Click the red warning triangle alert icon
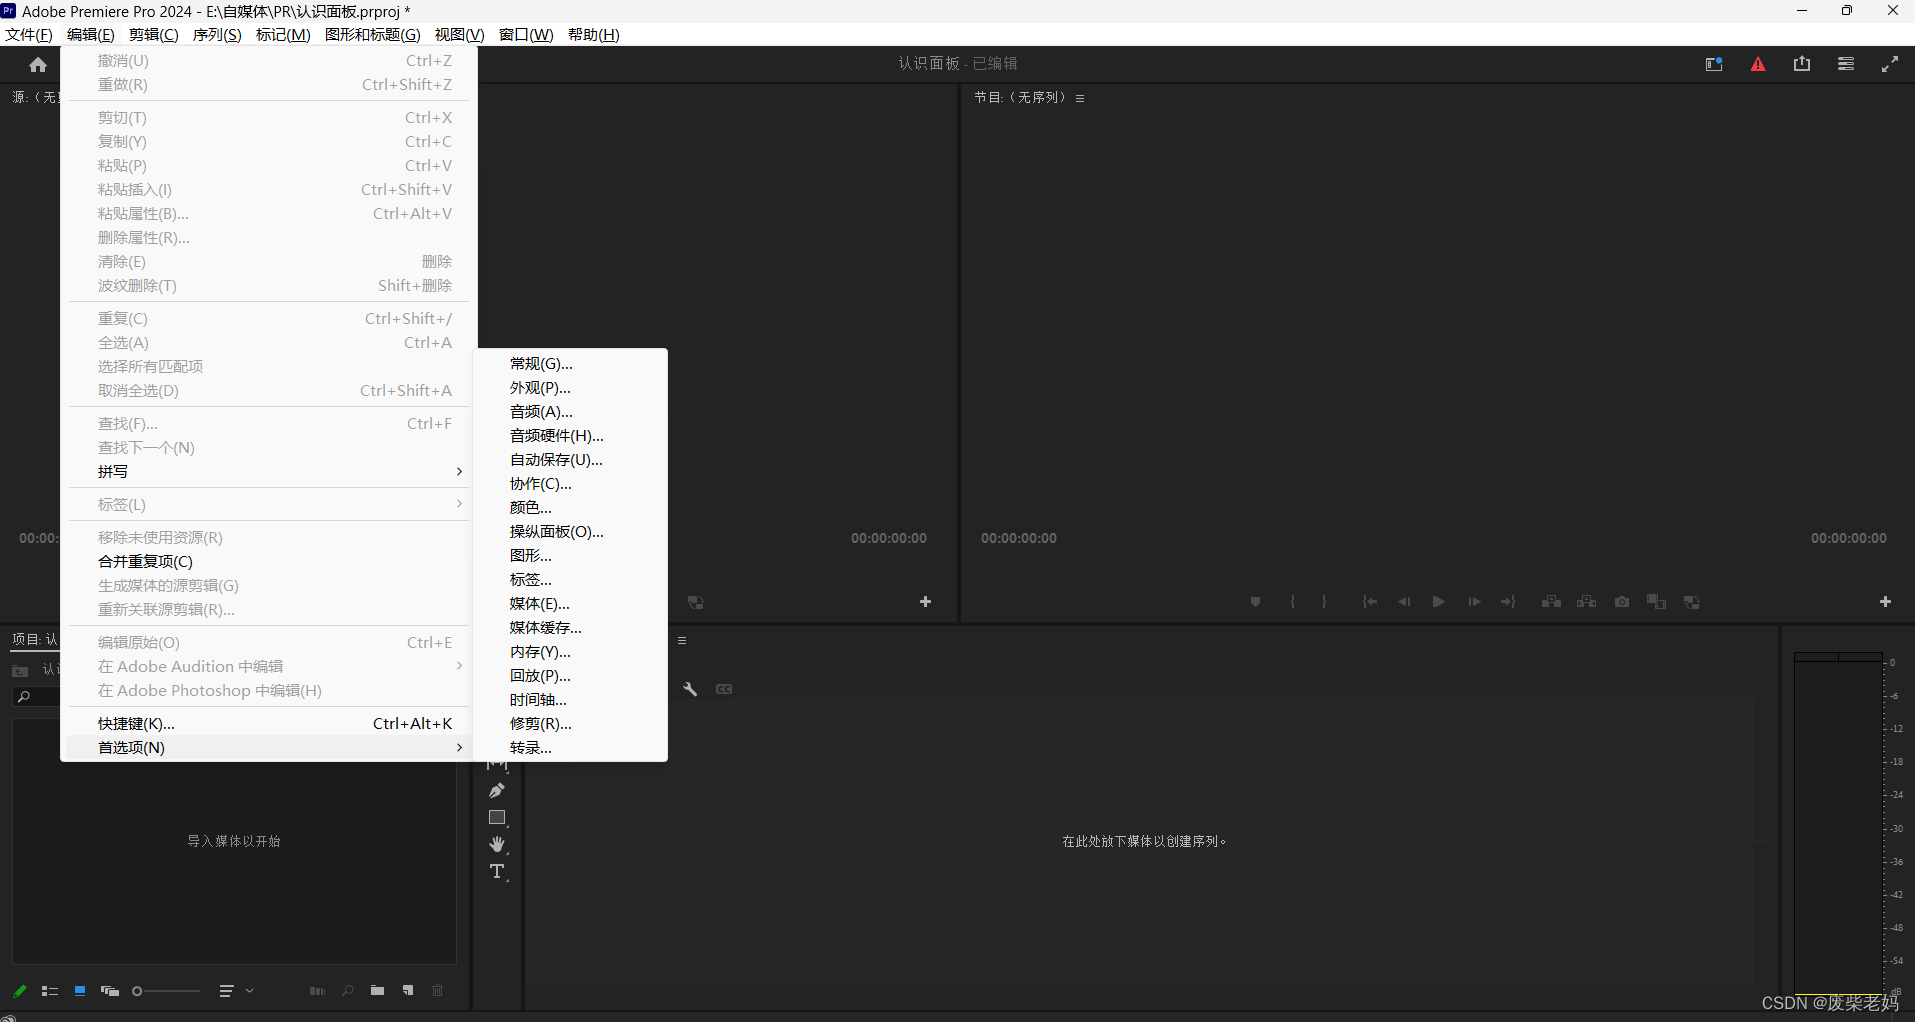This screenshot has height=1022, width=1915. (x=1758, y=64)
